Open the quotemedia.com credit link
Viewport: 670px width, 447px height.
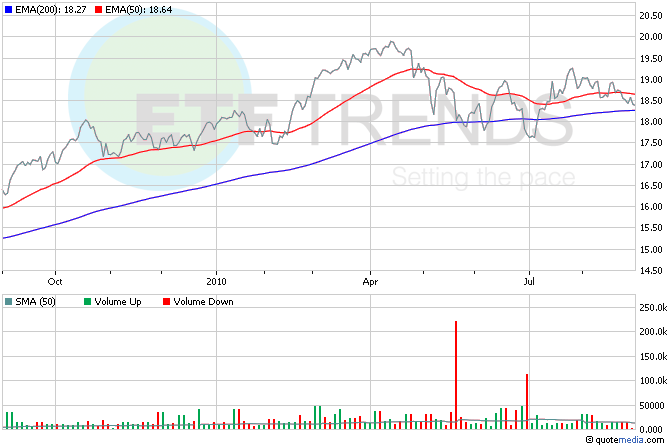point(625,440)
